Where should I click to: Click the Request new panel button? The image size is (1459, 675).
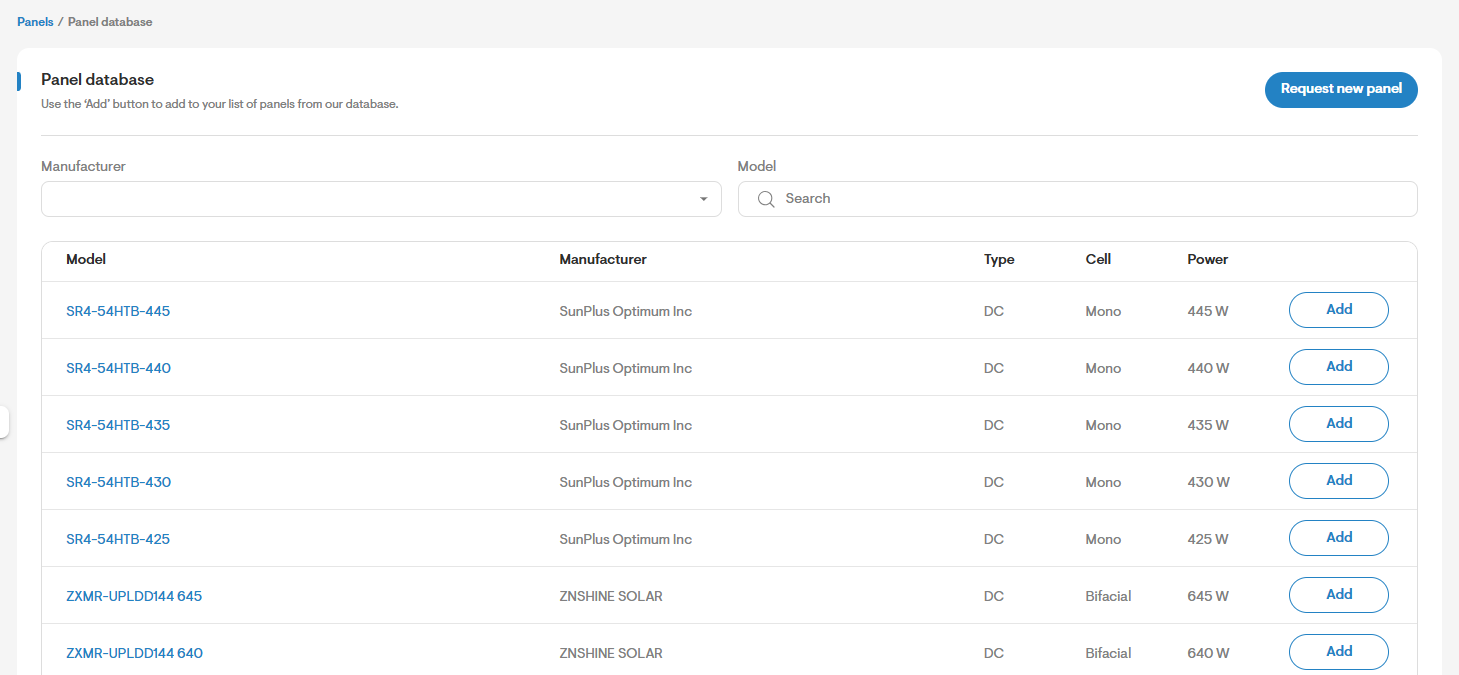click(x=1341, y=89)
